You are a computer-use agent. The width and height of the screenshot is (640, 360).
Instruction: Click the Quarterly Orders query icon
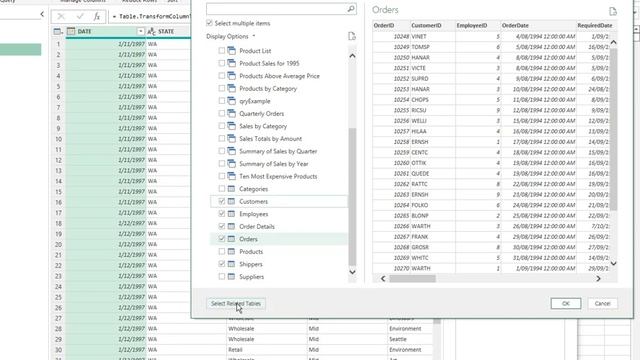231,113
